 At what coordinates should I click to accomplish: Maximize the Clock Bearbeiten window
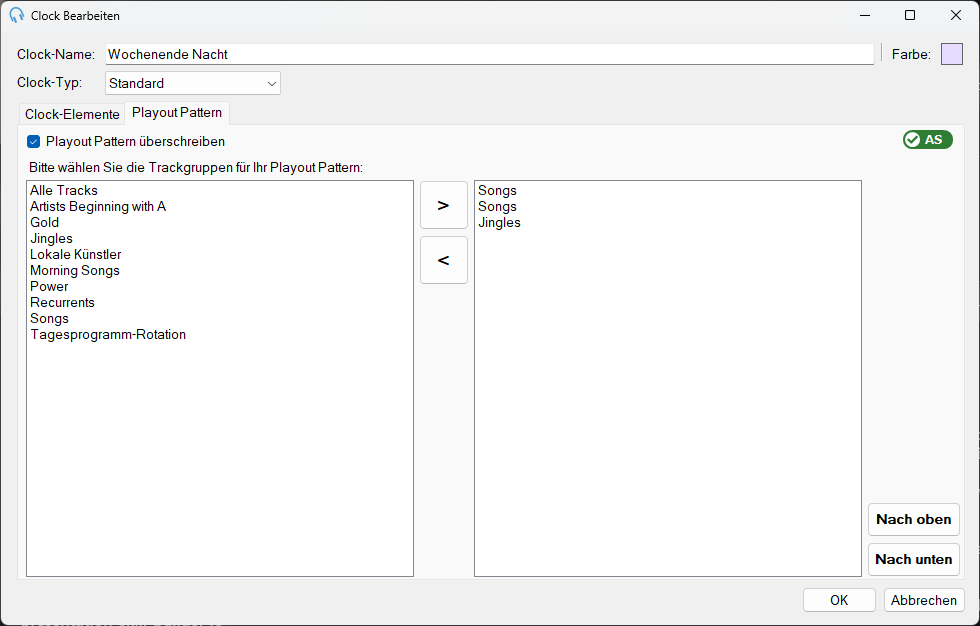click(x=910, y=15)
